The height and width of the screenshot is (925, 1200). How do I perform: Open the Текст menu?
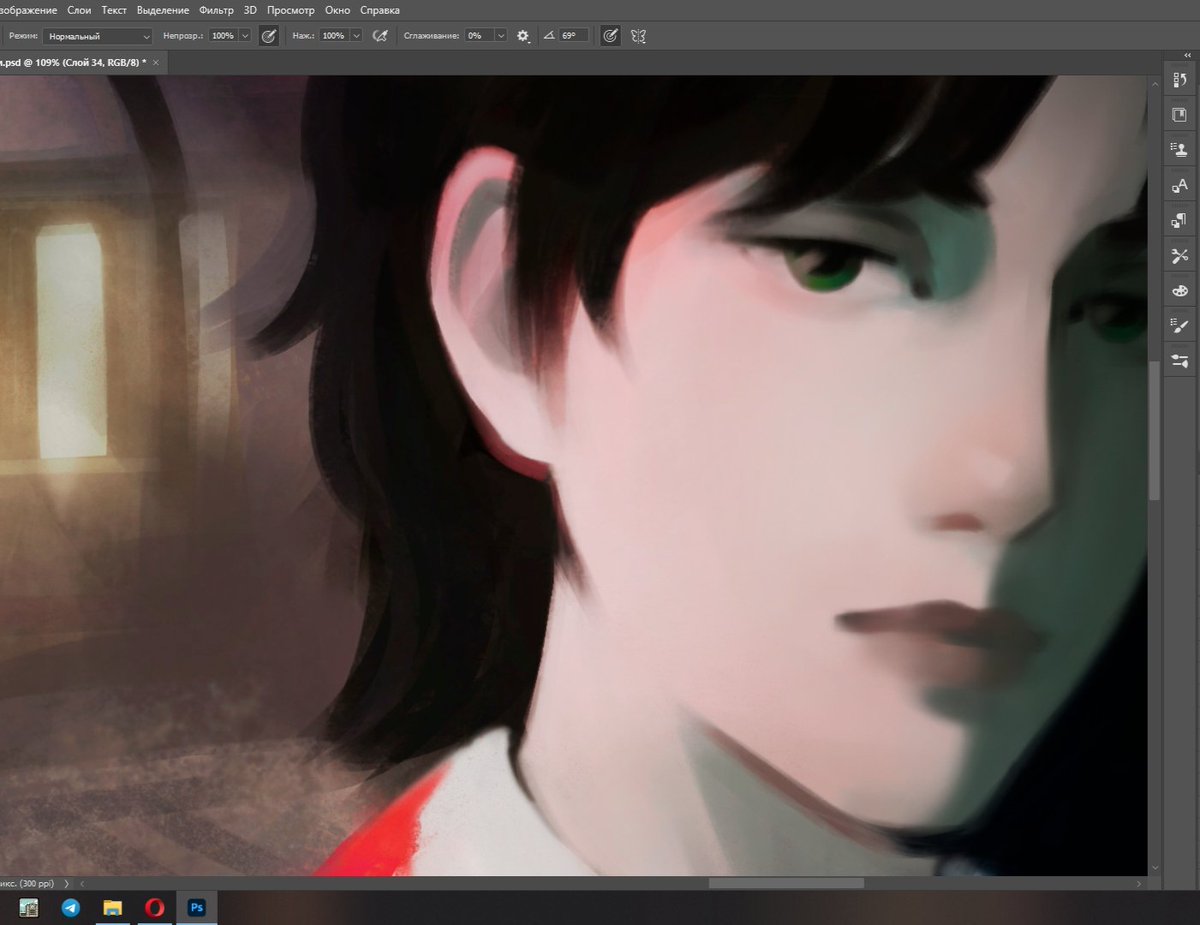click(114, 10)
